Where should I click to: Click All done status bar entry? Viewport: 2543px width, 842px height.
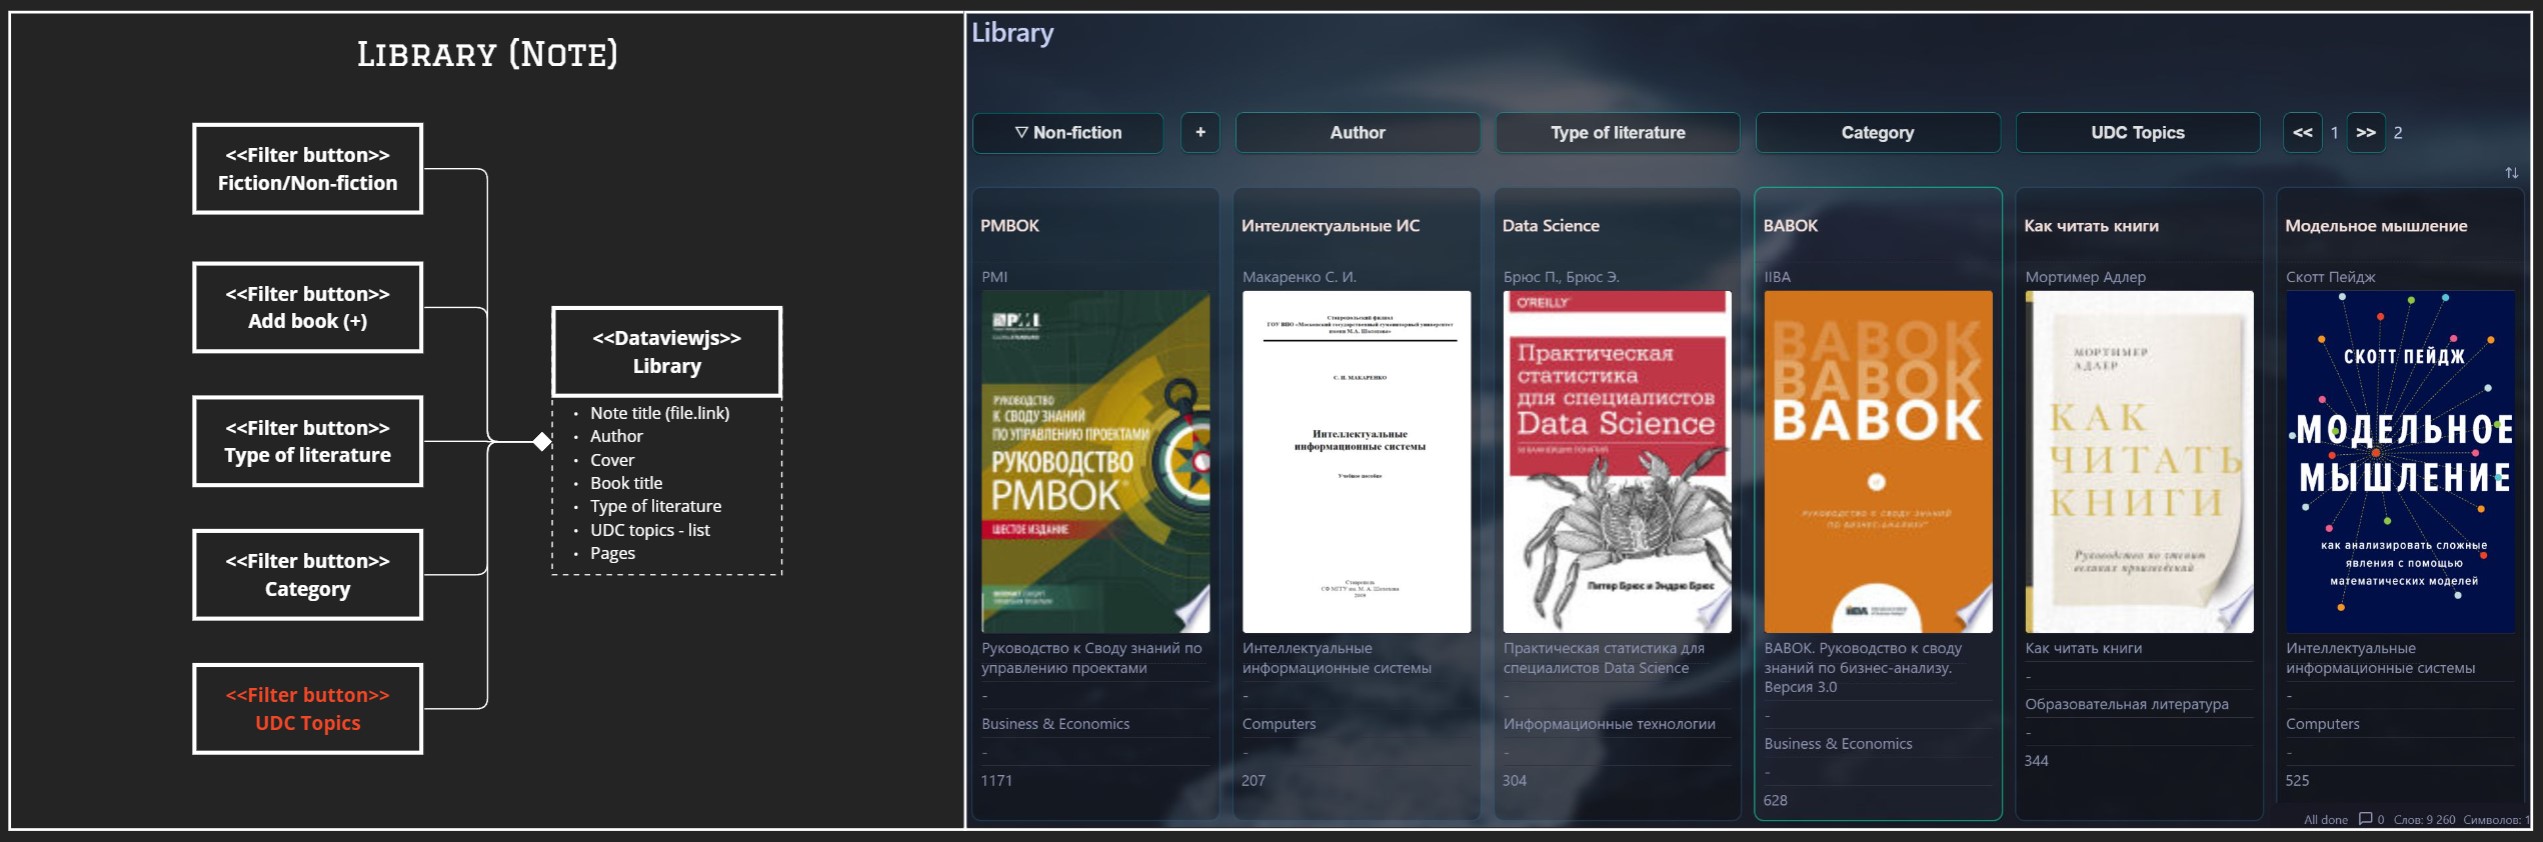tap(2325, 820)
